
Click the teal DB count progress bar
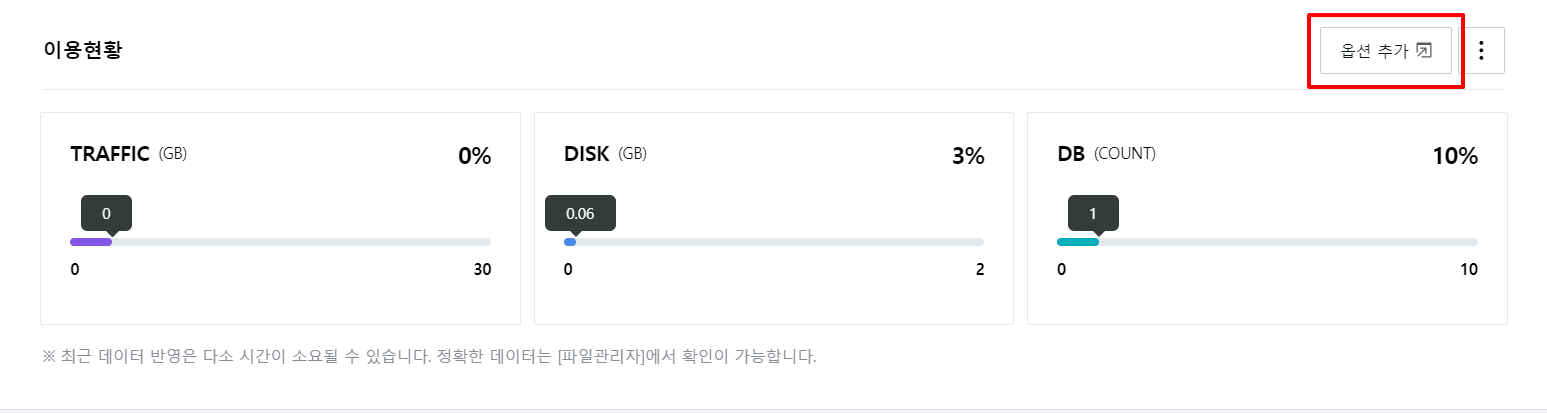[x=1078, y=242]
